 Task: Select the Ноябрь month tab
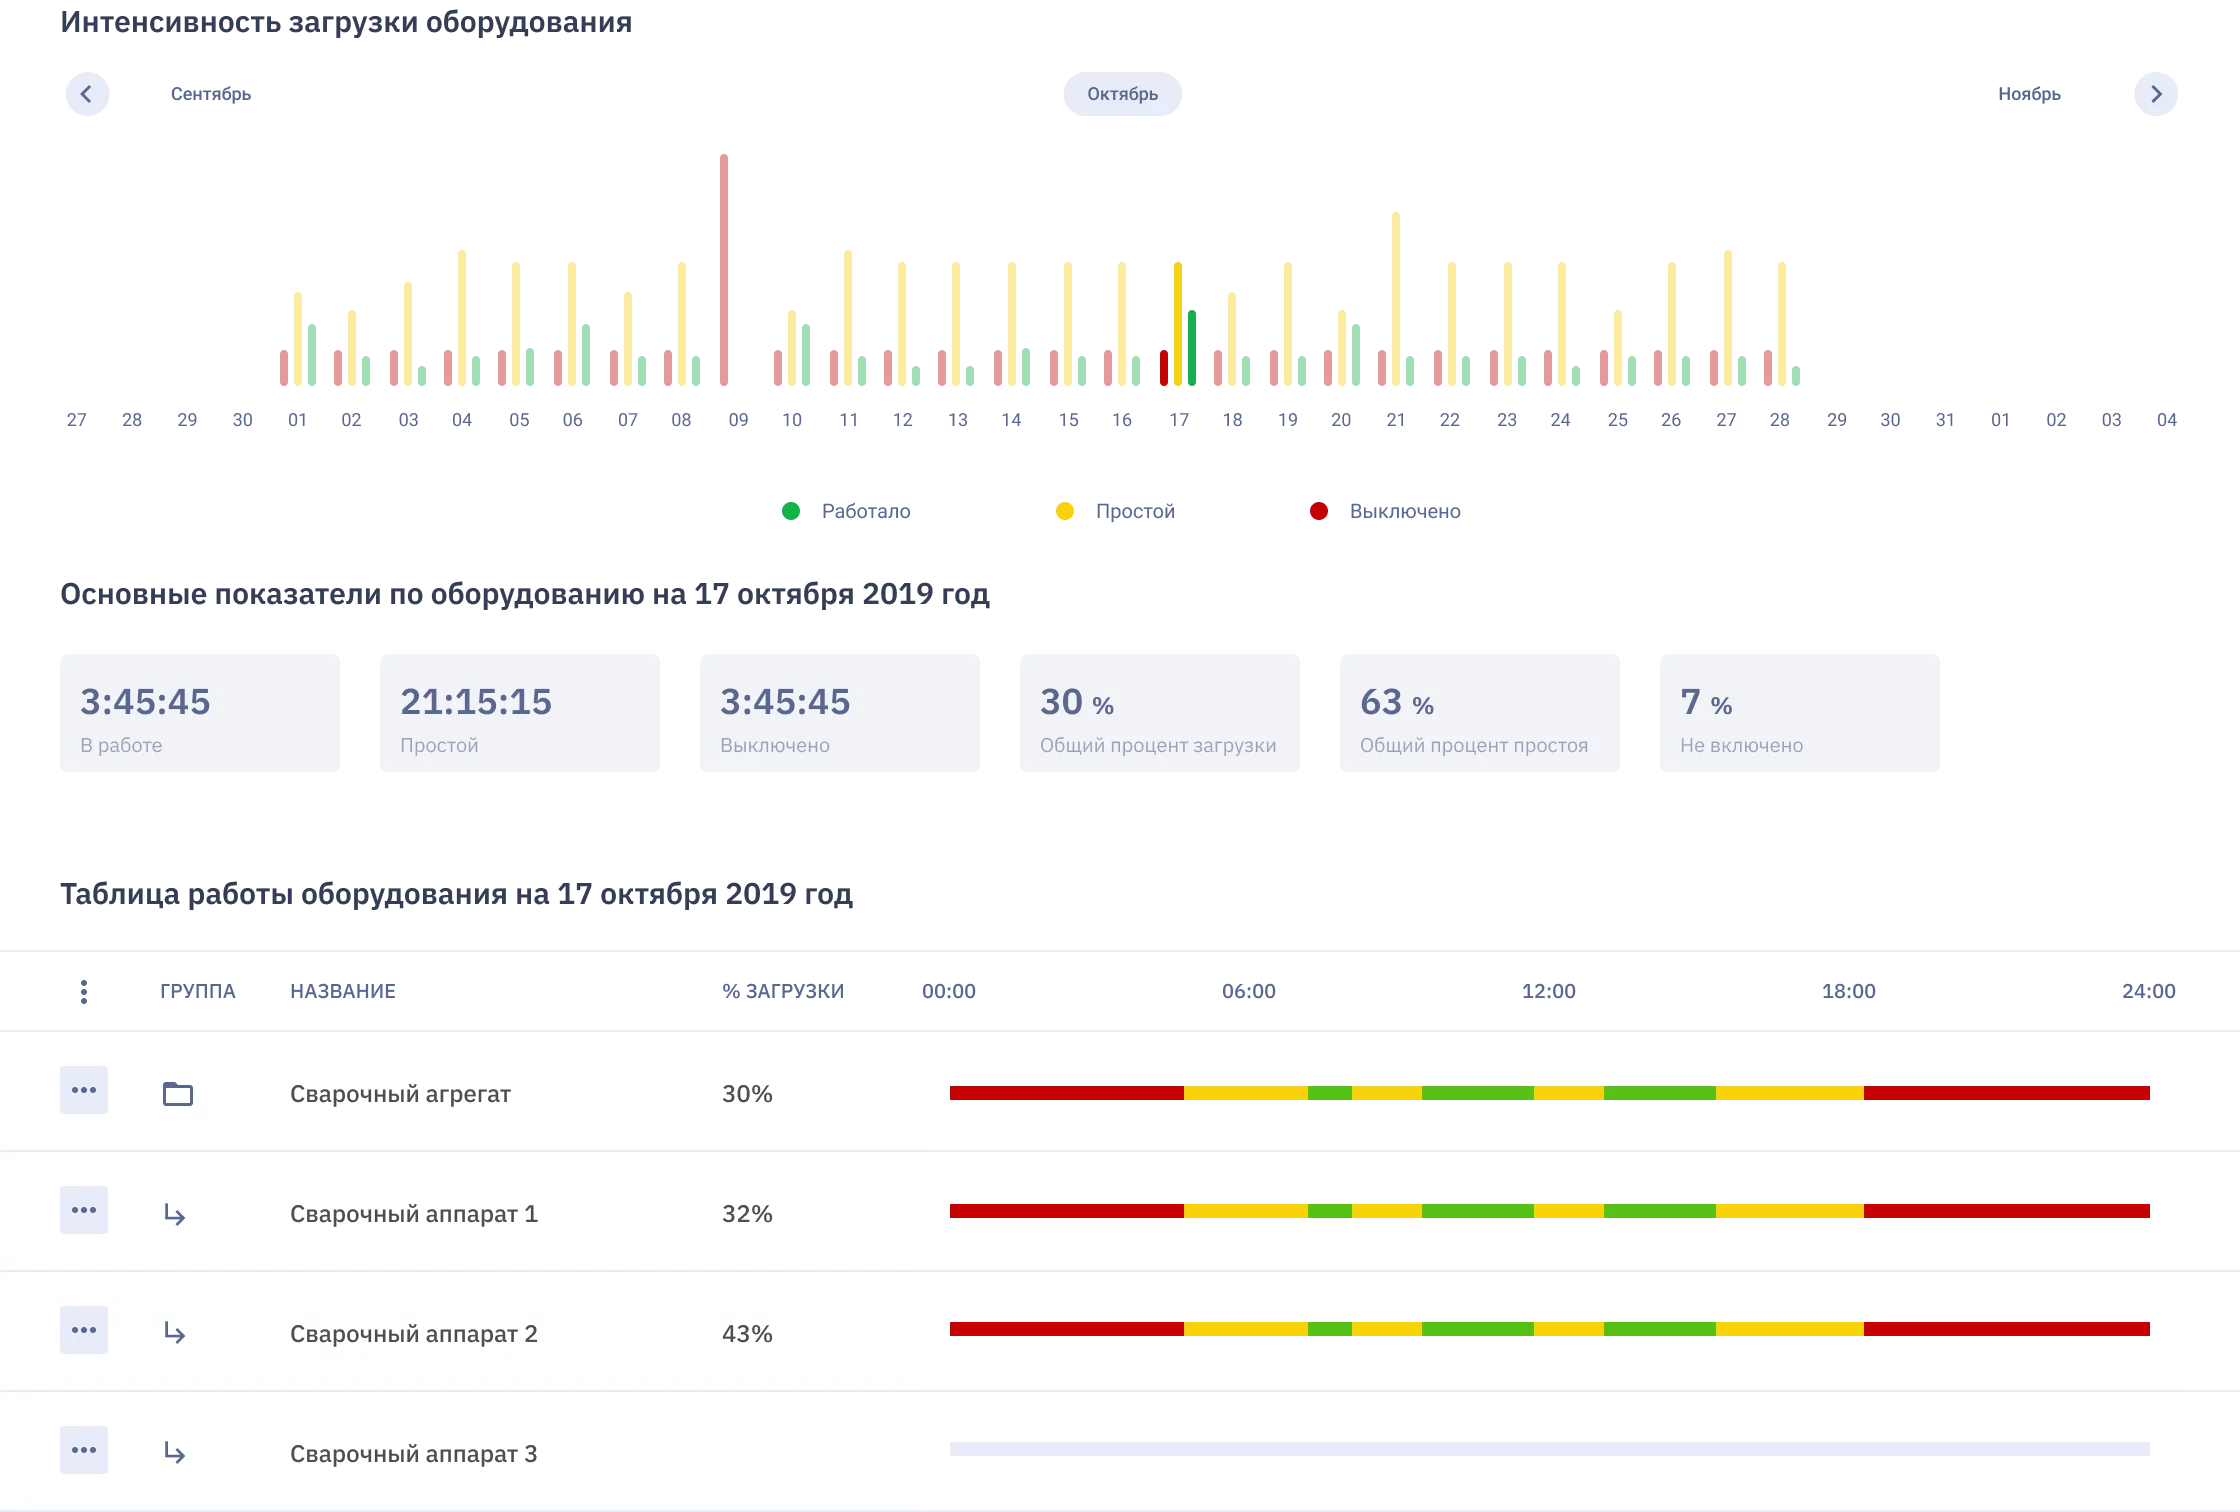(2029, 94)
